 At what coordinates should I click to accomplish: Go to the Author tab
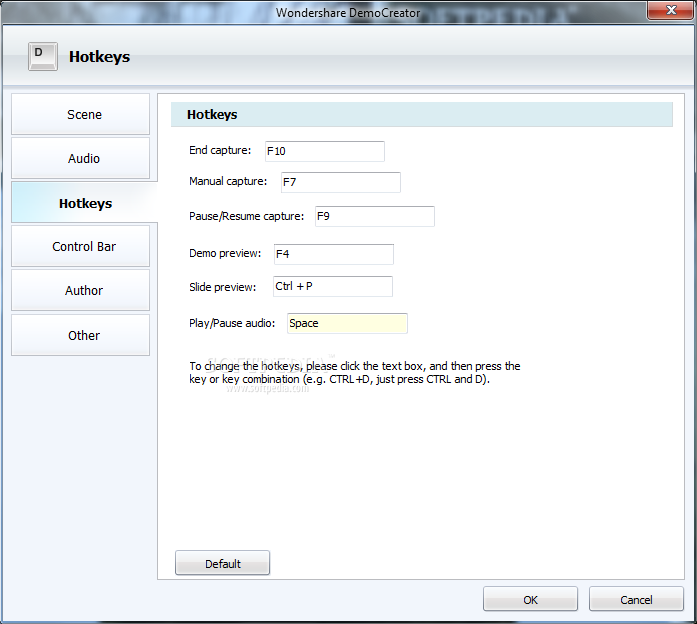[x=80, y=290]
